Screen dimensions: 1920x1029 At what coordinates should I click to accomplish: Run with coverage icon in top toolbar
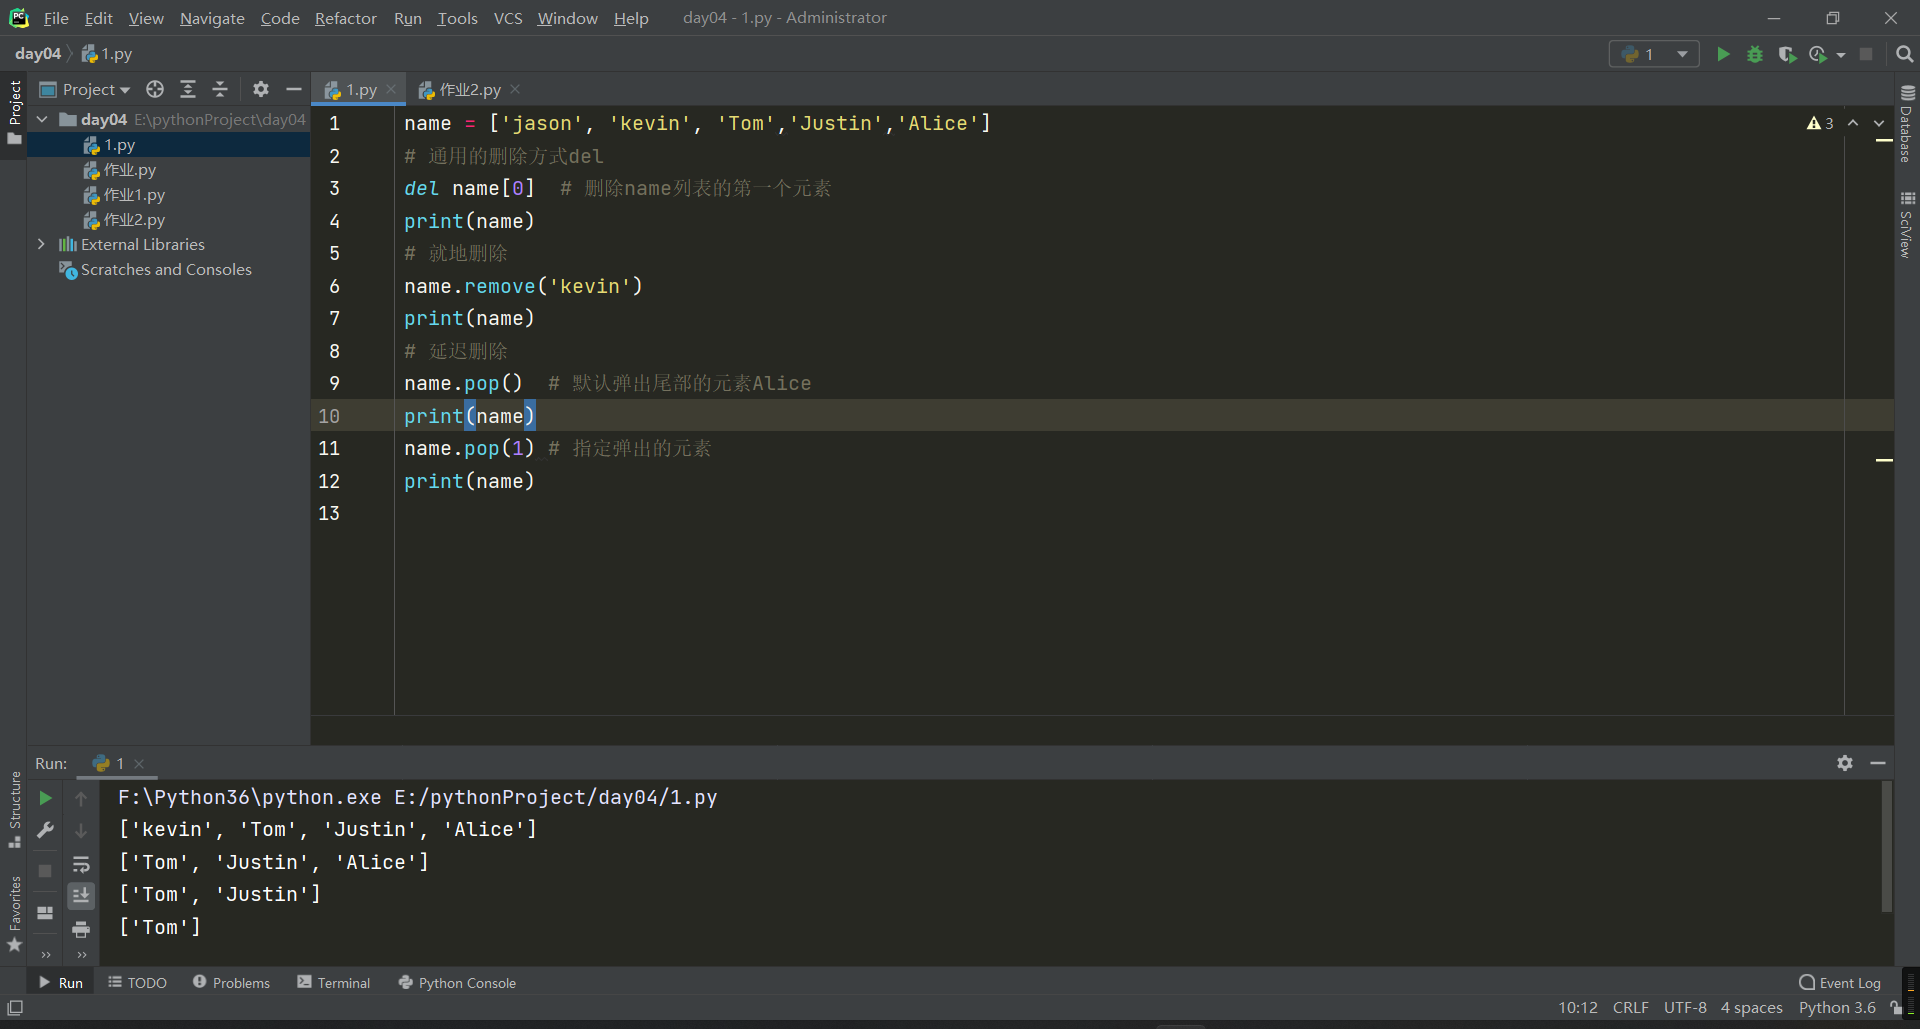1787,54
